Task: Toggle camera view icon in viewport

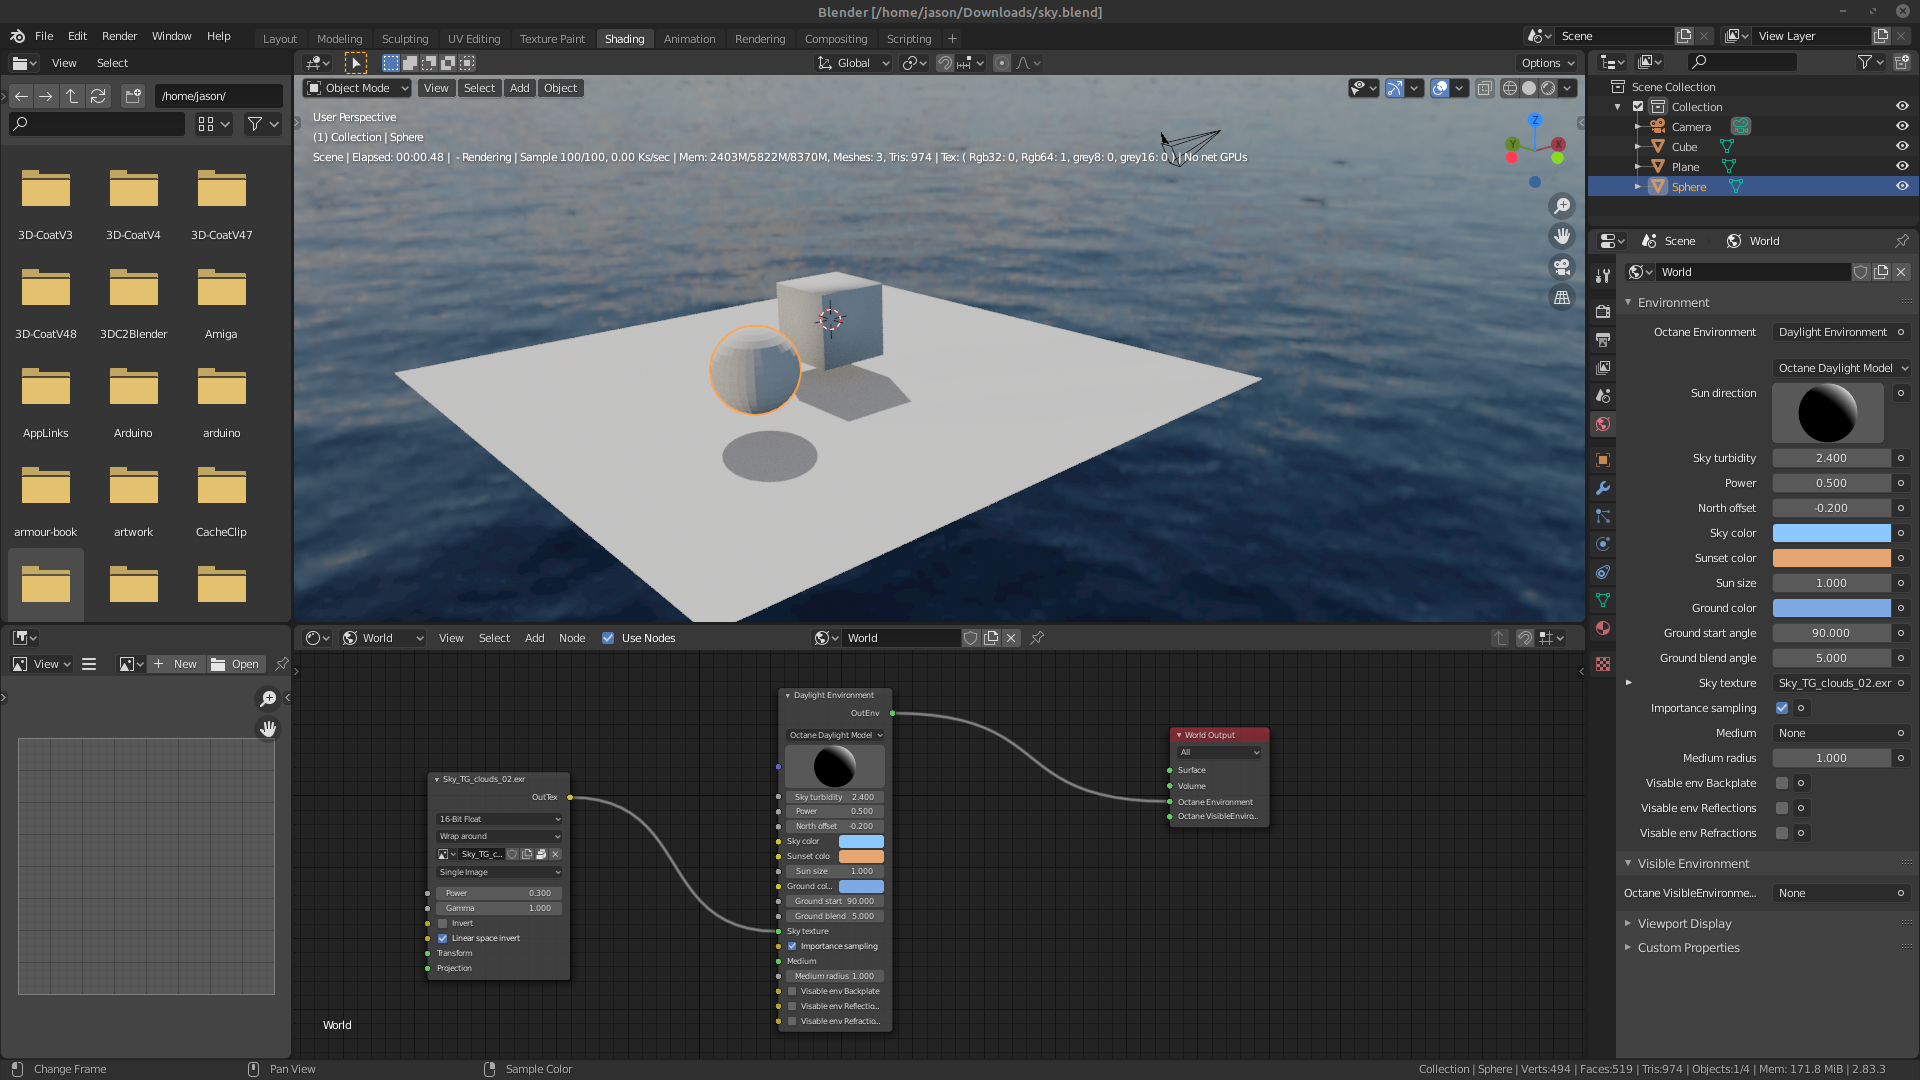Action: (x=1561, y=267)
